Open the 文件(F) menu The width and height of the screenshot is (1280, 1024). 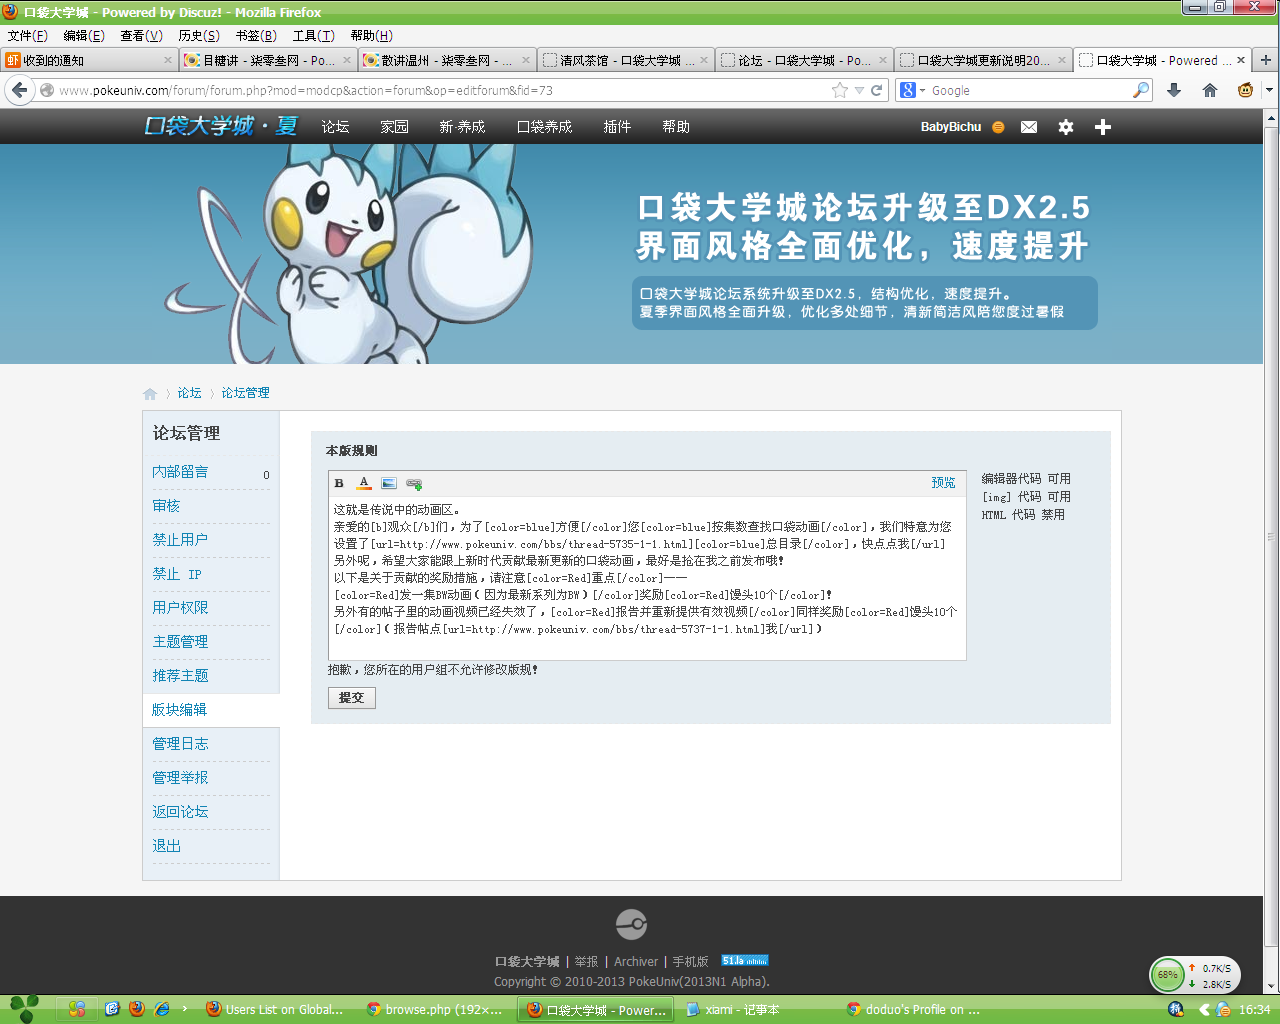27,36
